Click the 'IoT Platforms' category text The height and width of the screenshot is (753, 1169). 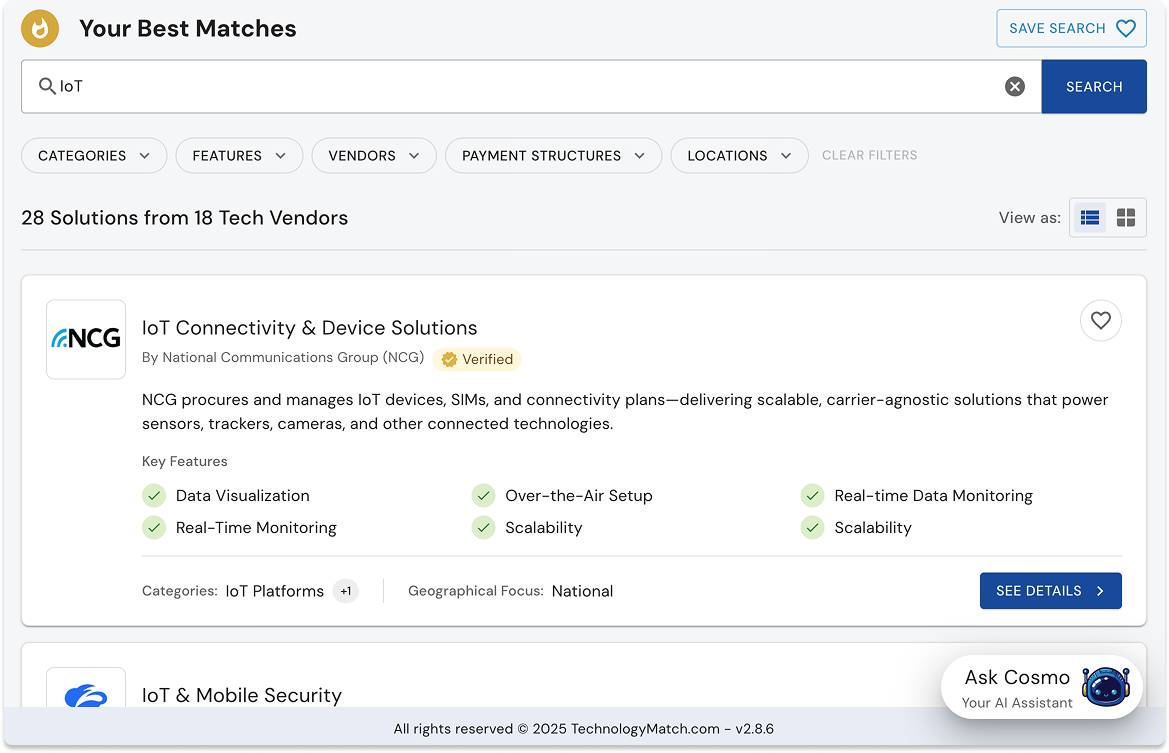coord(274,591)
